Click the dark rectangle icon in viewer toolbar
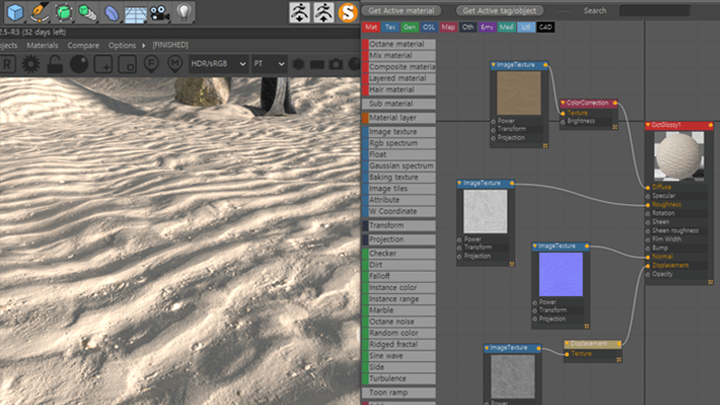 point(317,64)
